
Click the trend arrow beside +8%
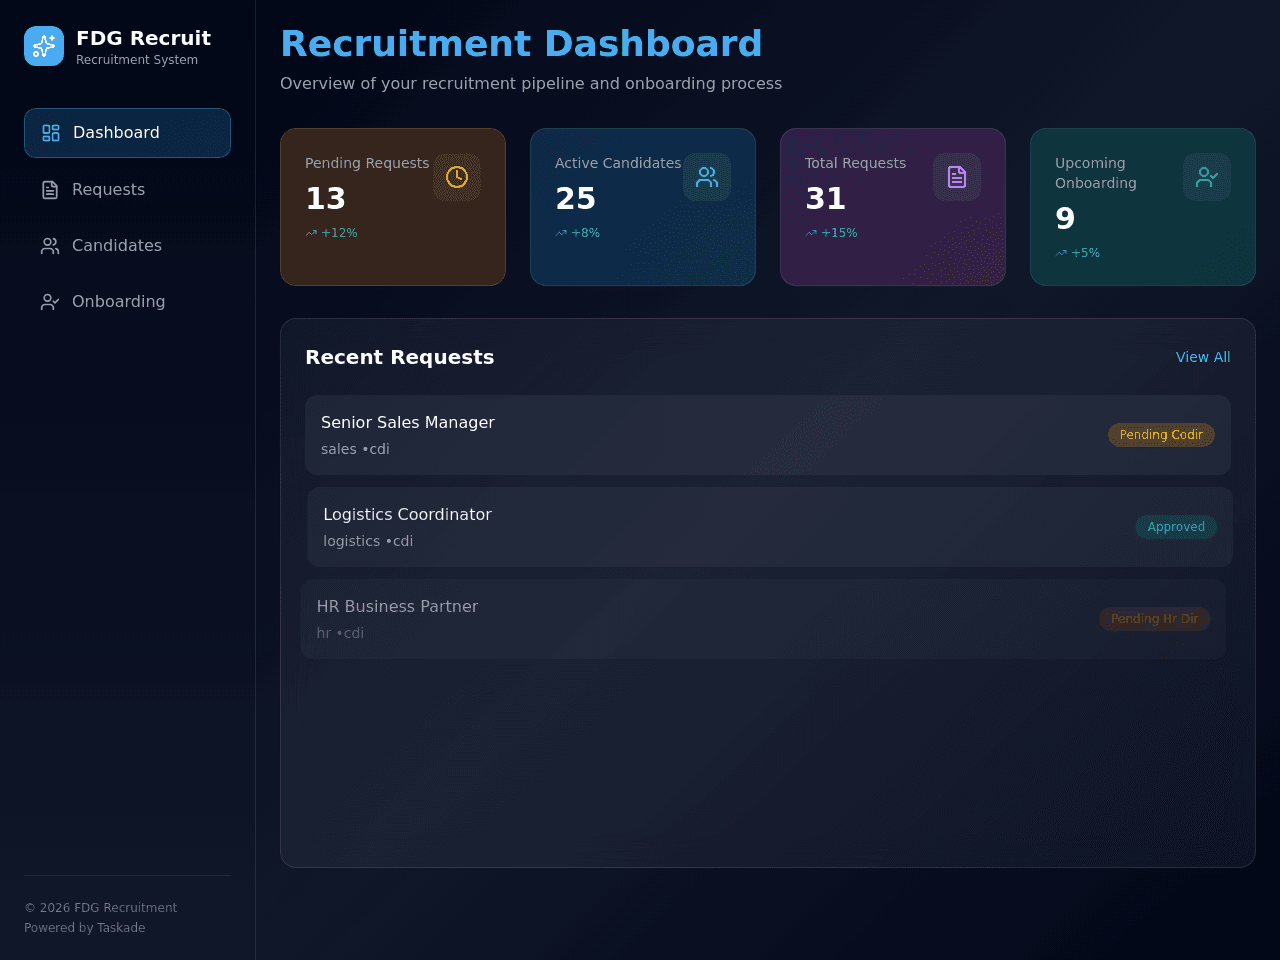click(x=561, y=233)
